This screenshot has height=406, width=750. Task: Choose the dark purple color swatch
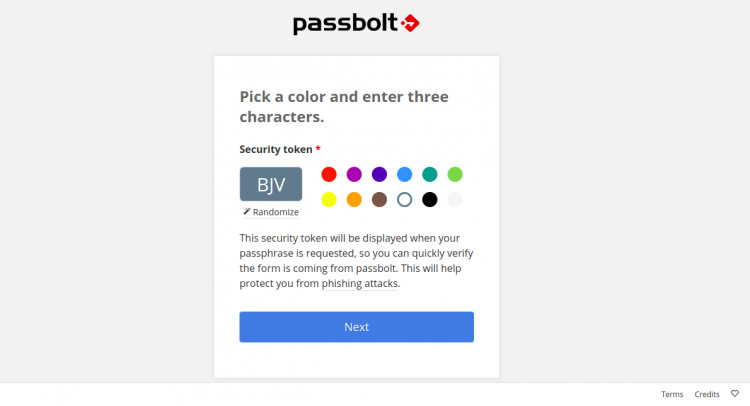tap(379, 174)
